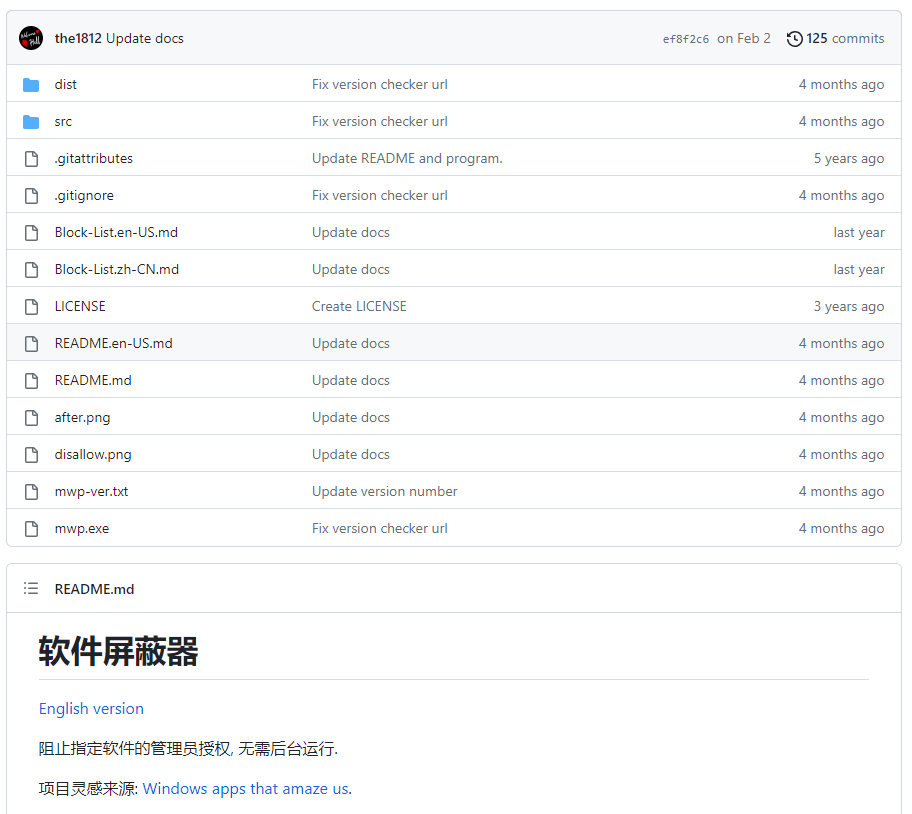Click the after.png file icon

(x=31, y=418)
